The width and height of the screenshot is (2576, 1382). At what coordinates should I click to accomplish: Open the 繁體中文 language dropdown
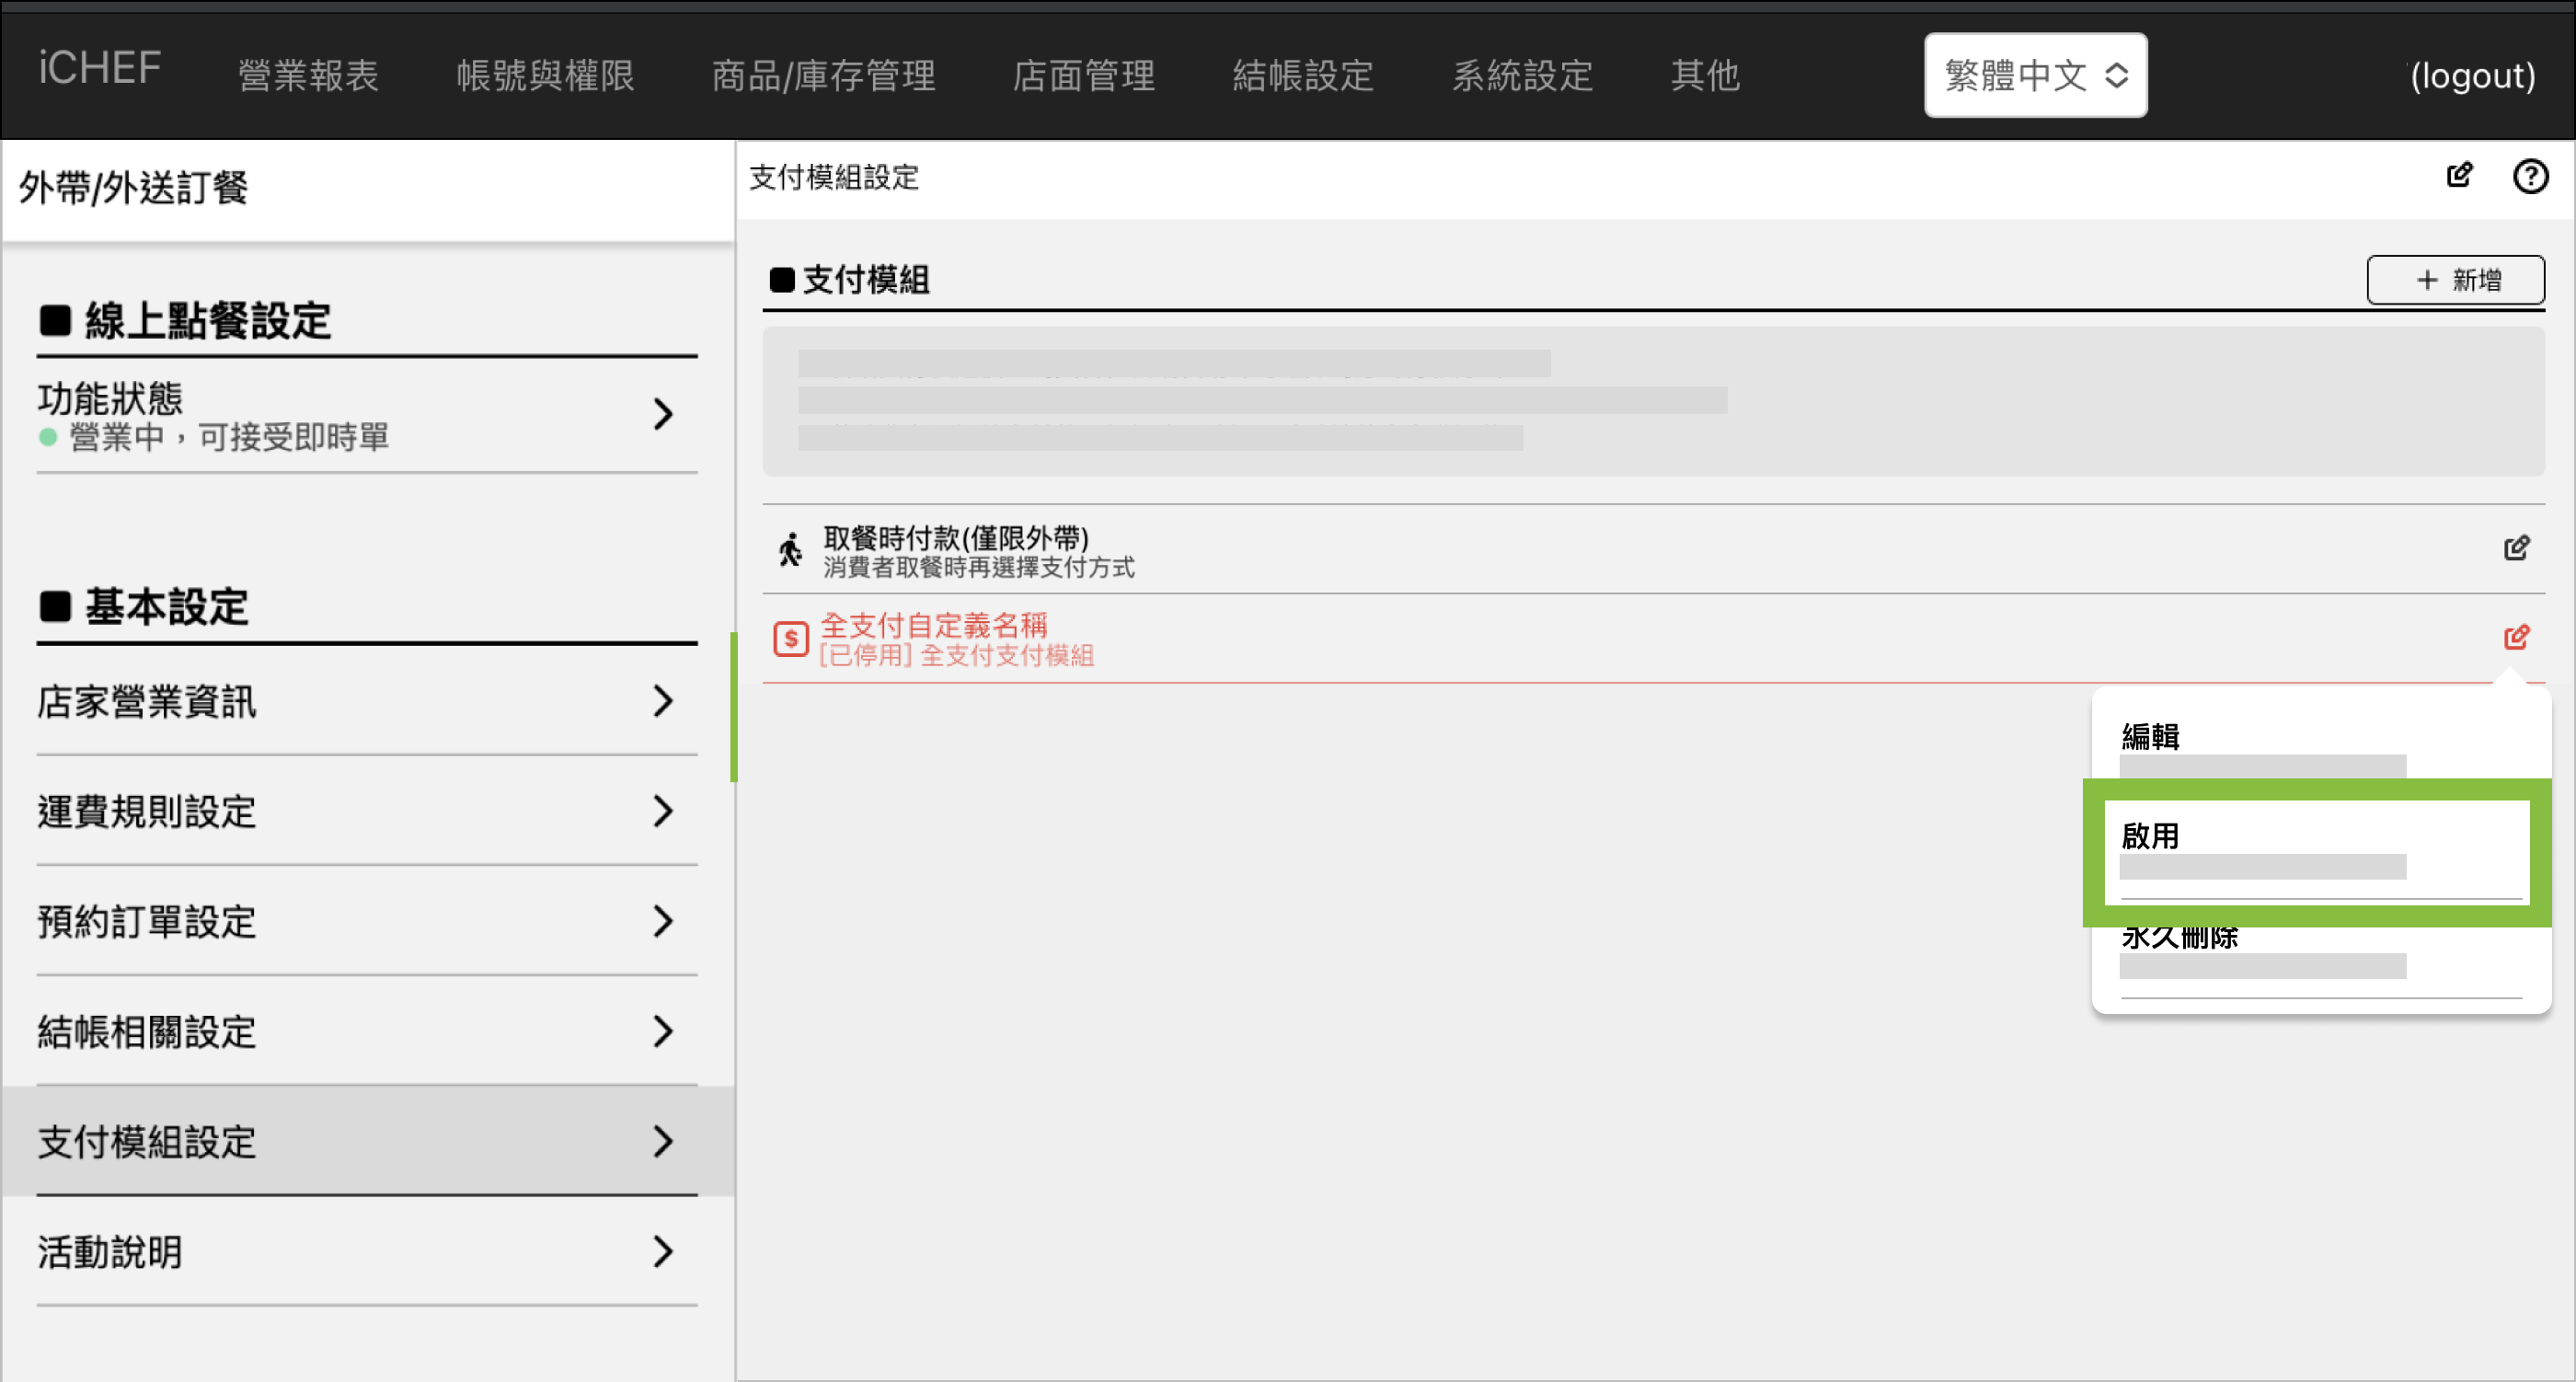[2034, 75]
